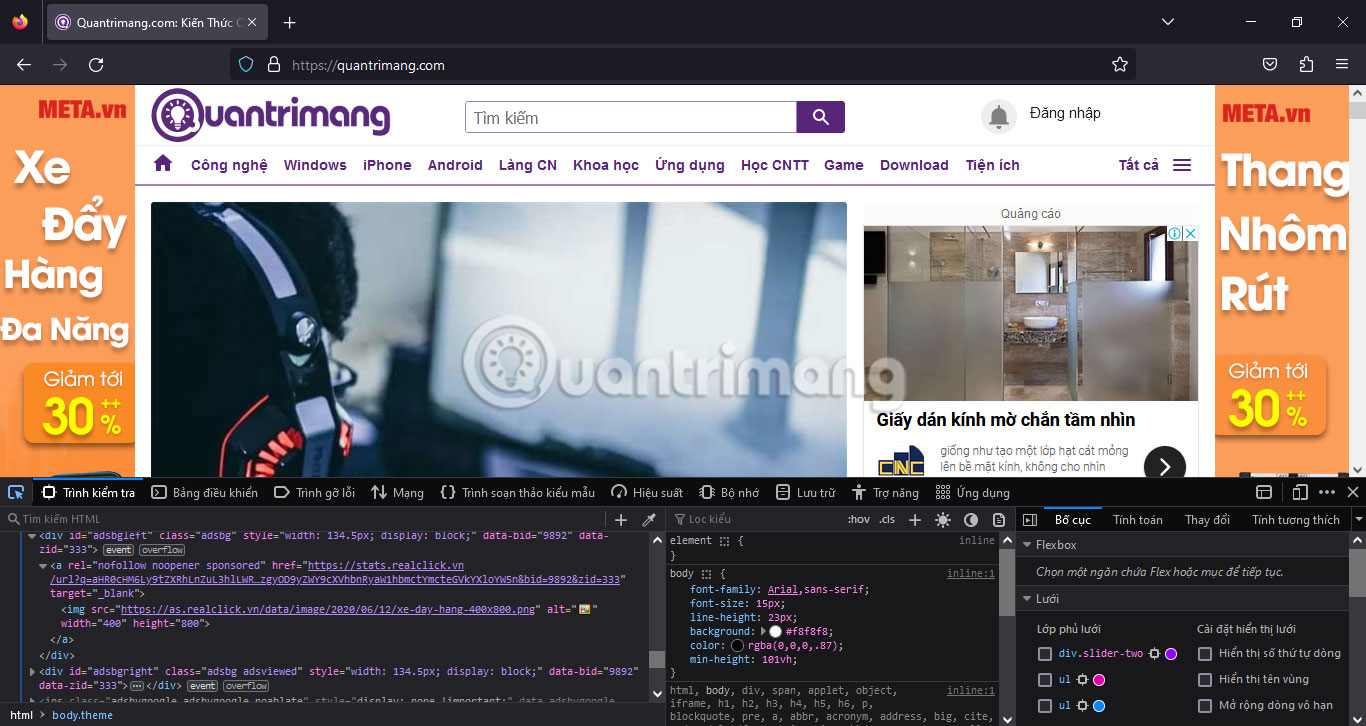Screen dimensions: 1366x726
Task: Enable grid overlay for div.slider-two
Action: [1045, 653]
